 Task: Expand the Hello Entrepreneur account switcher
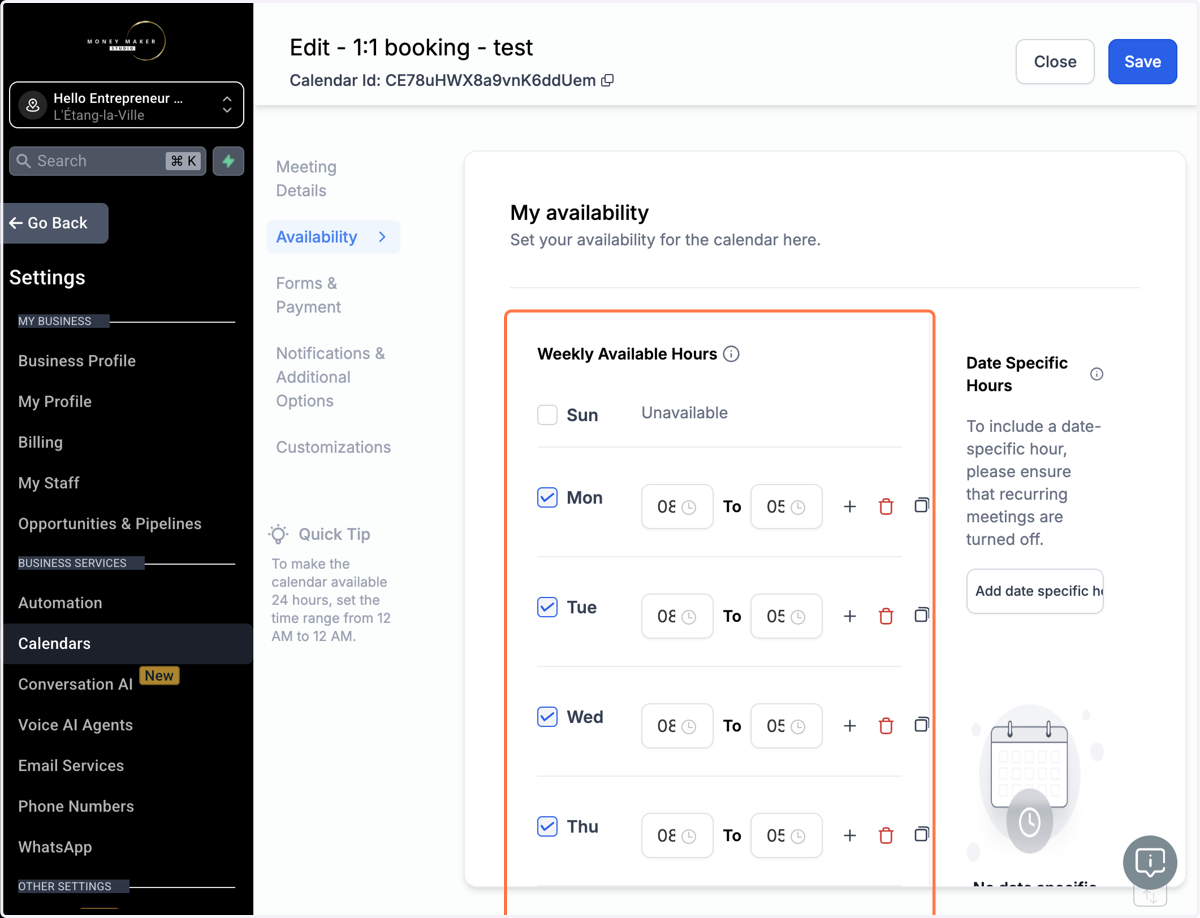126,105
